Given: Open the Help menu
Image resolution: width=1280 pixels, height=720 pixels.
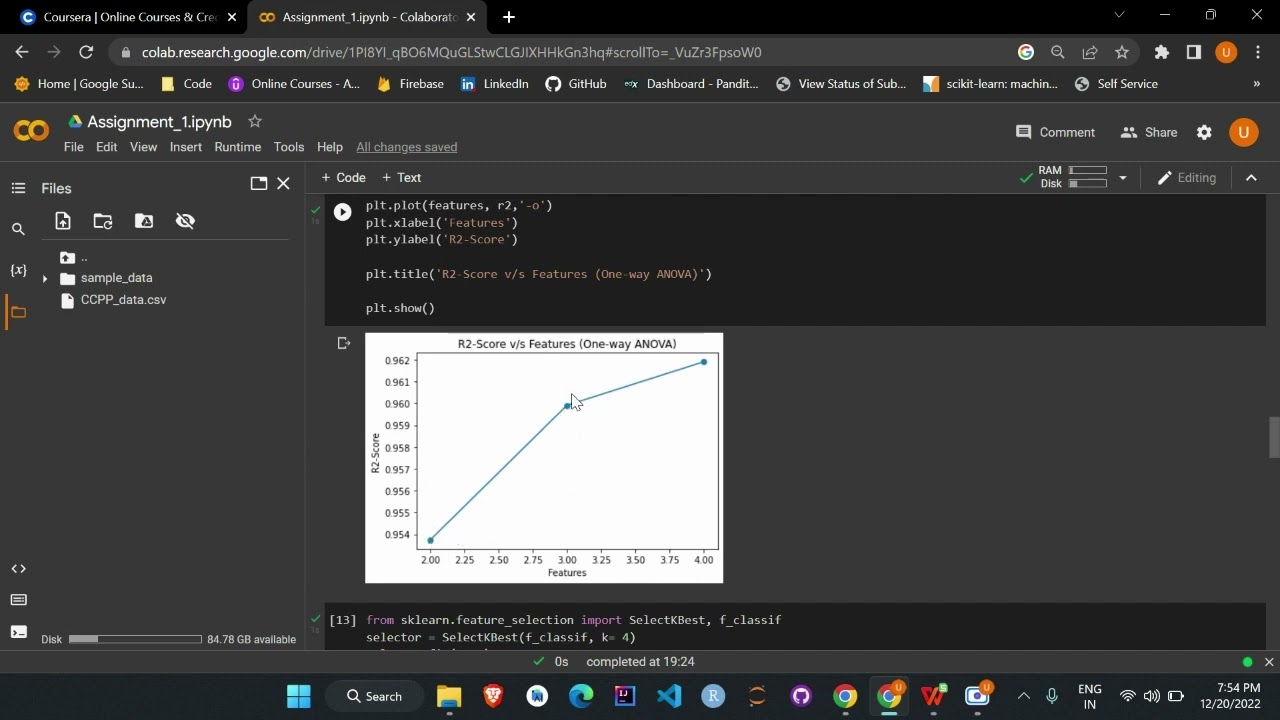Looking at the screenshot, I should 330,147.
